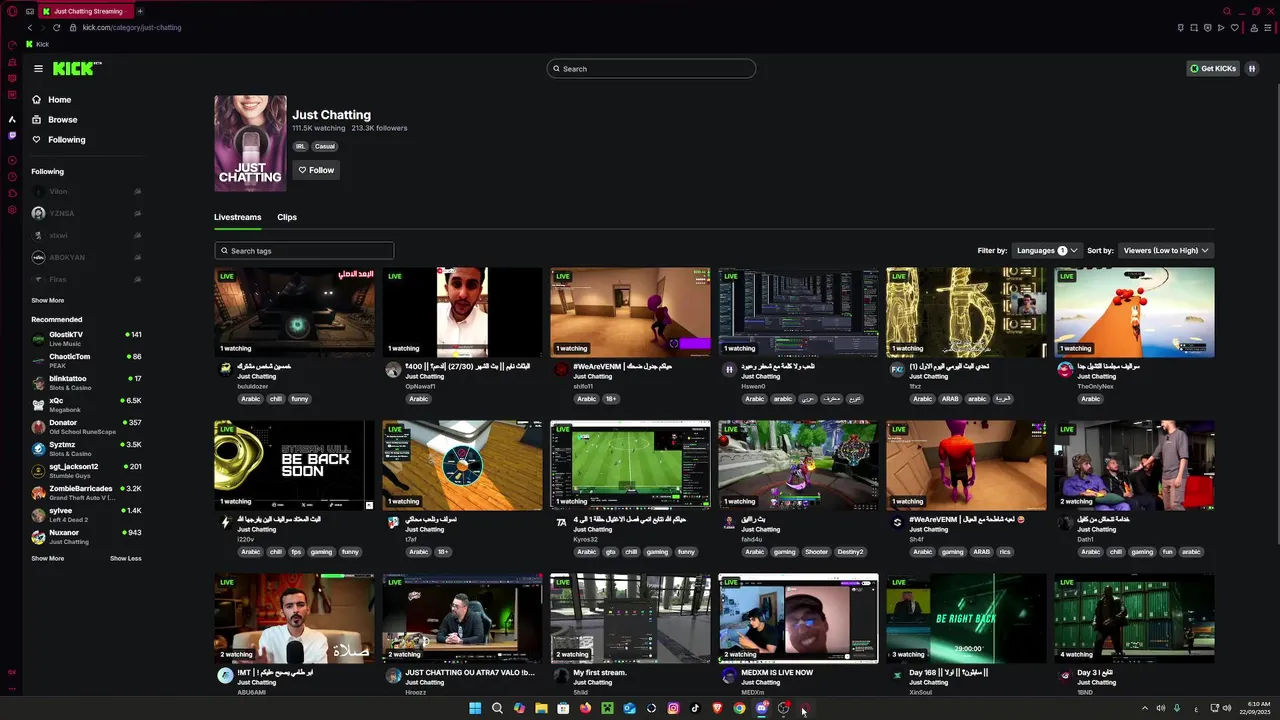Open Firefox from the taskbar
This screenshot has height=720, width=1280.
585,708
